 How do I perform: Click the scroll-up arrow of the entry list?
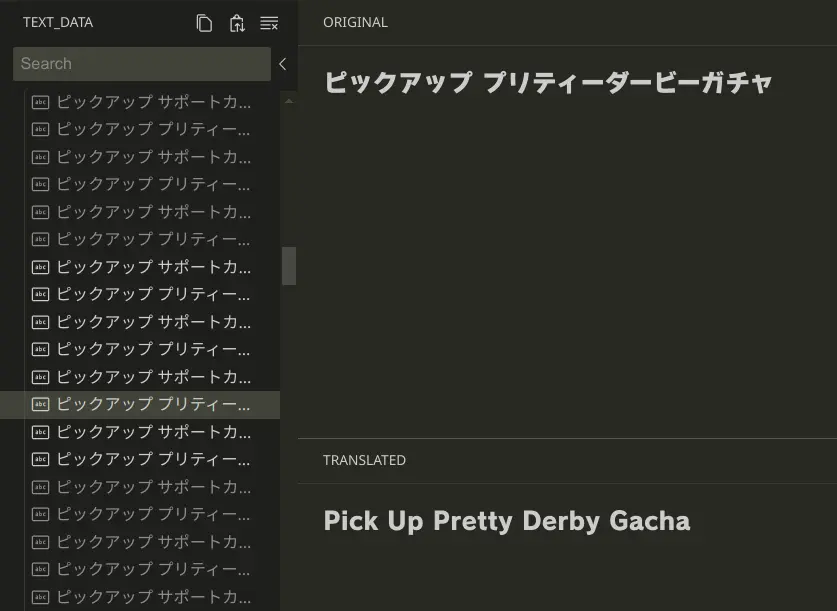click(x=289, y=101)
